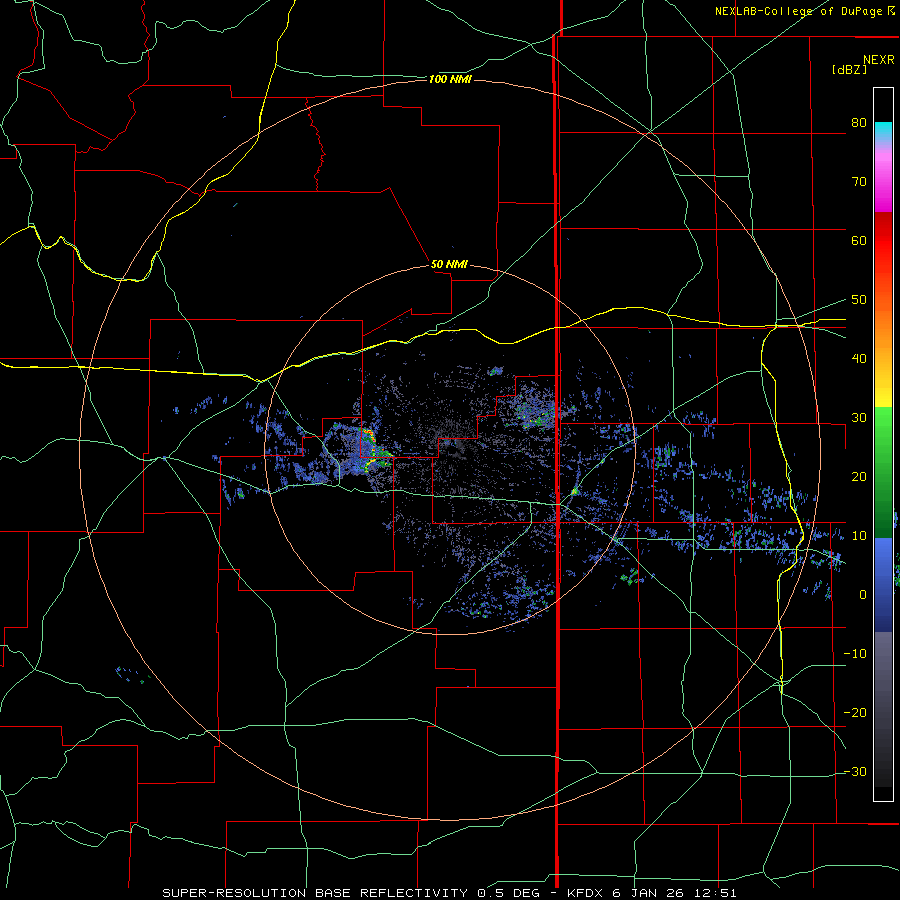Click the NEXR label above the color bar
The image size is (900, 900).
tap(878, 60)
